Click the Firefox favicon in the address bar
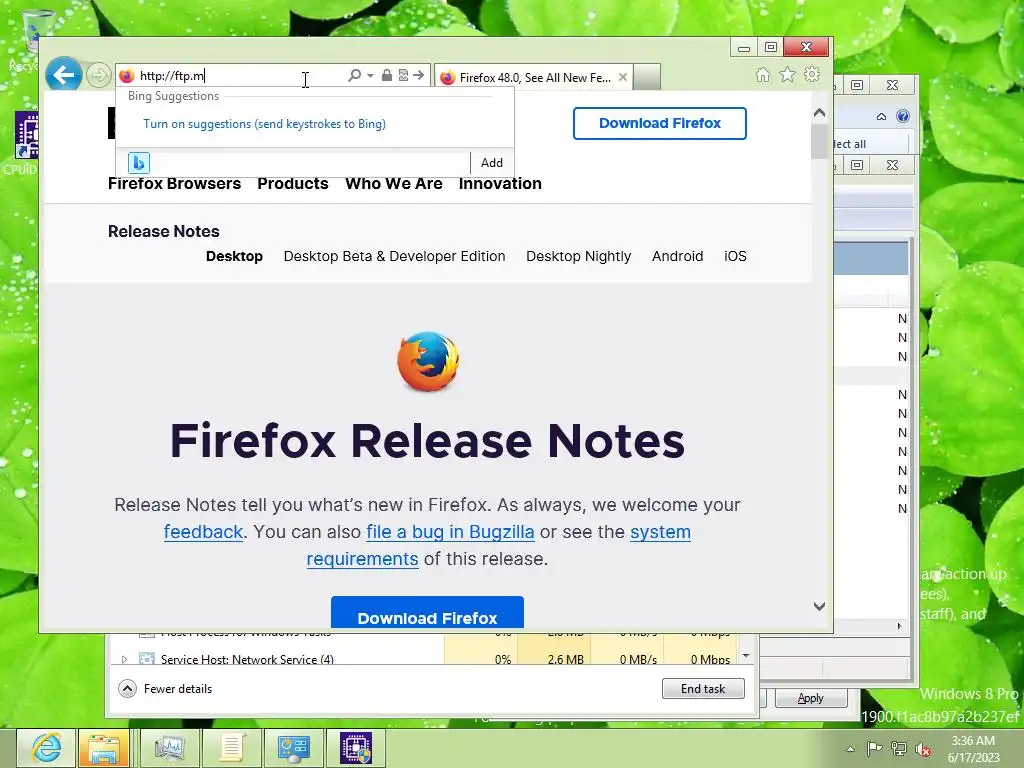The height and width of the screenshot is (768, 1024). pos(127,76)
